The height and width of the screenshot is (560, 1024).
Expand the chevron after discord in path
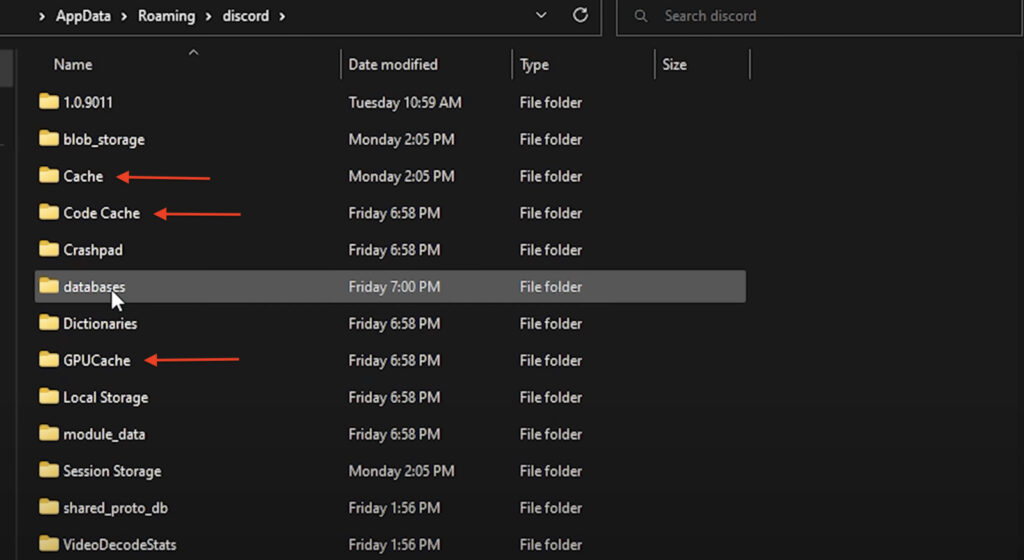click(282, 16)
